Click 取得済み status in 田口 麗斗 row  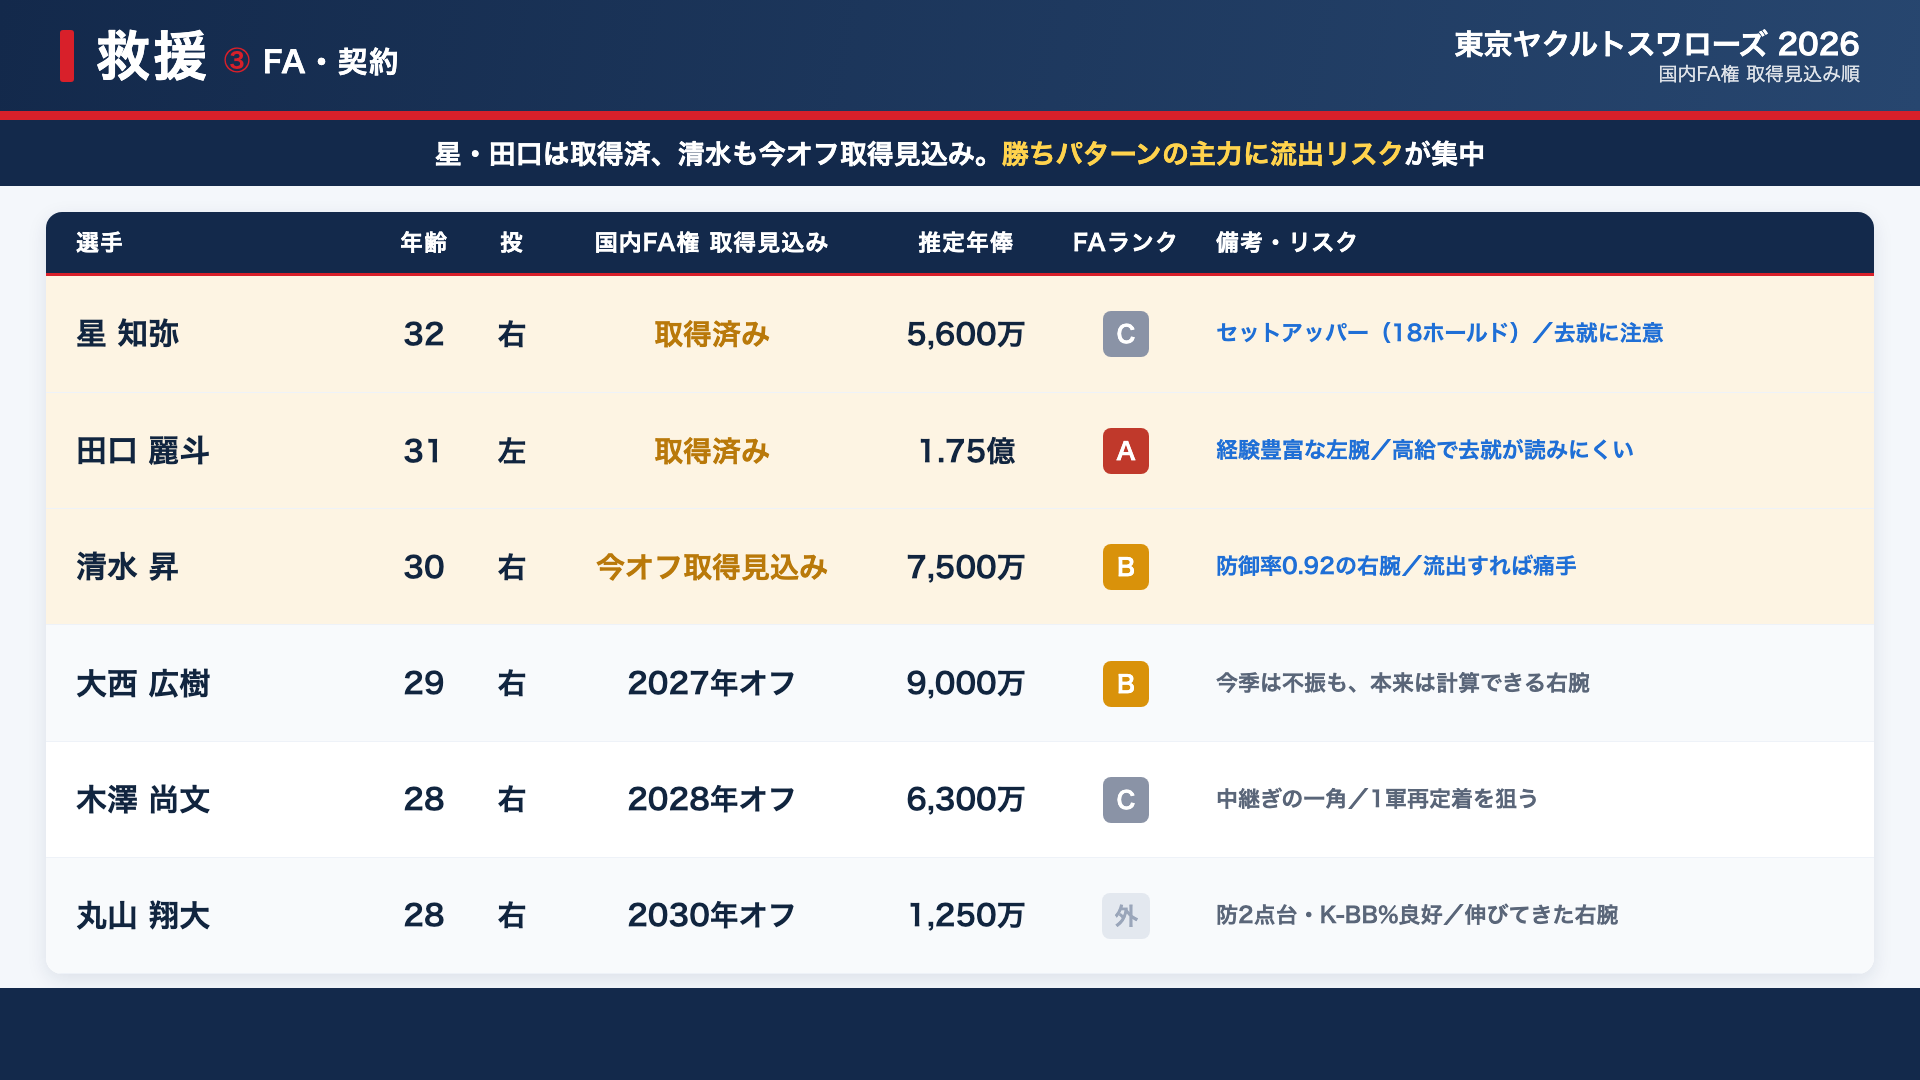(712, 451)
